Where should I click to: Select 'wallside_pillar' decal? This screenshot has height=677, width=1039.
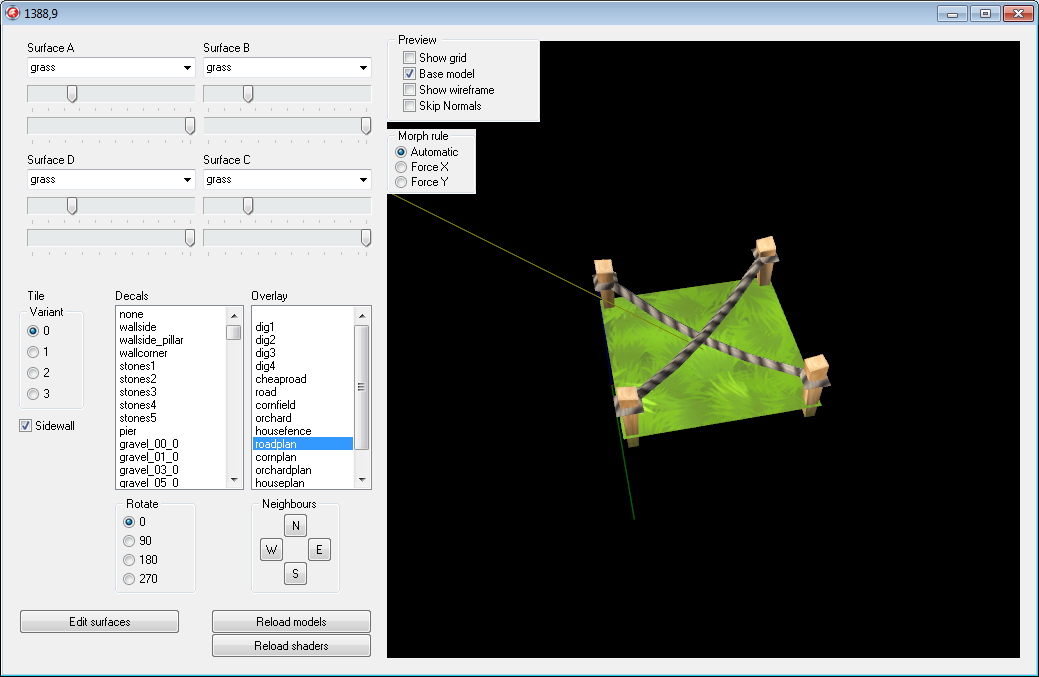point(171,340)
